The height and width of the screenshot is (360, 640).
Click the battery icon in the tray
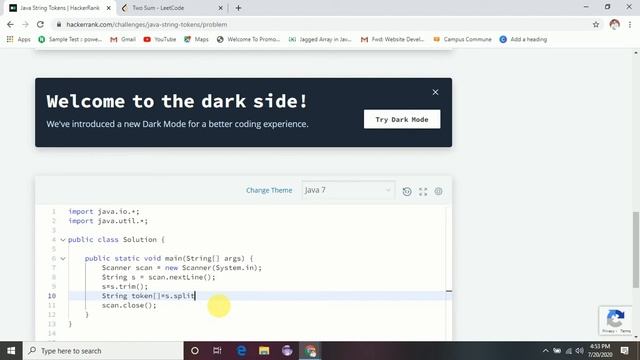tap(557, 351)
